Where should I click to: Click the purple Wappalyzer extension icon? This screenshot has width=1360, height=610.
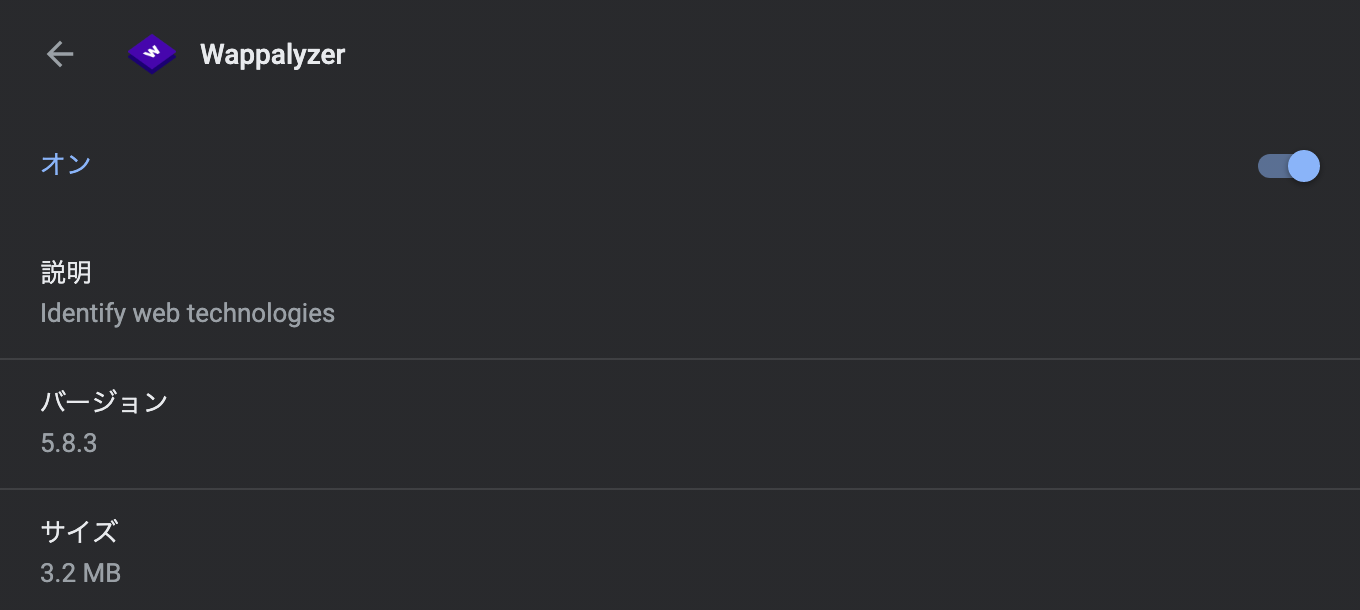(x=151, y=54)
